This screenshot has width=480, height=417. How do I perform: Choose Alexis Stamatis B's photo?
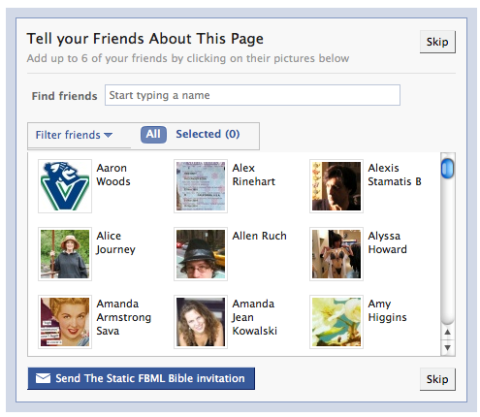336,186
